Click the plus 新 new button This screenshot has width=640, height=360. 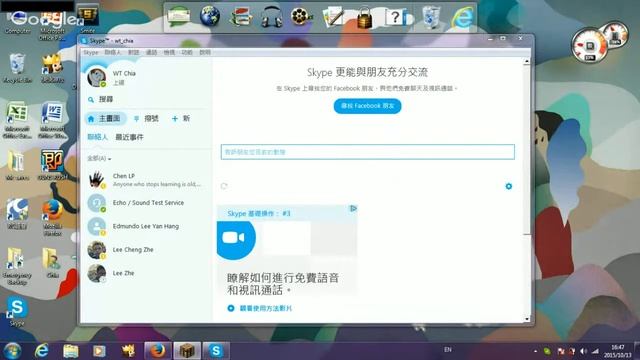click(181, 118)
